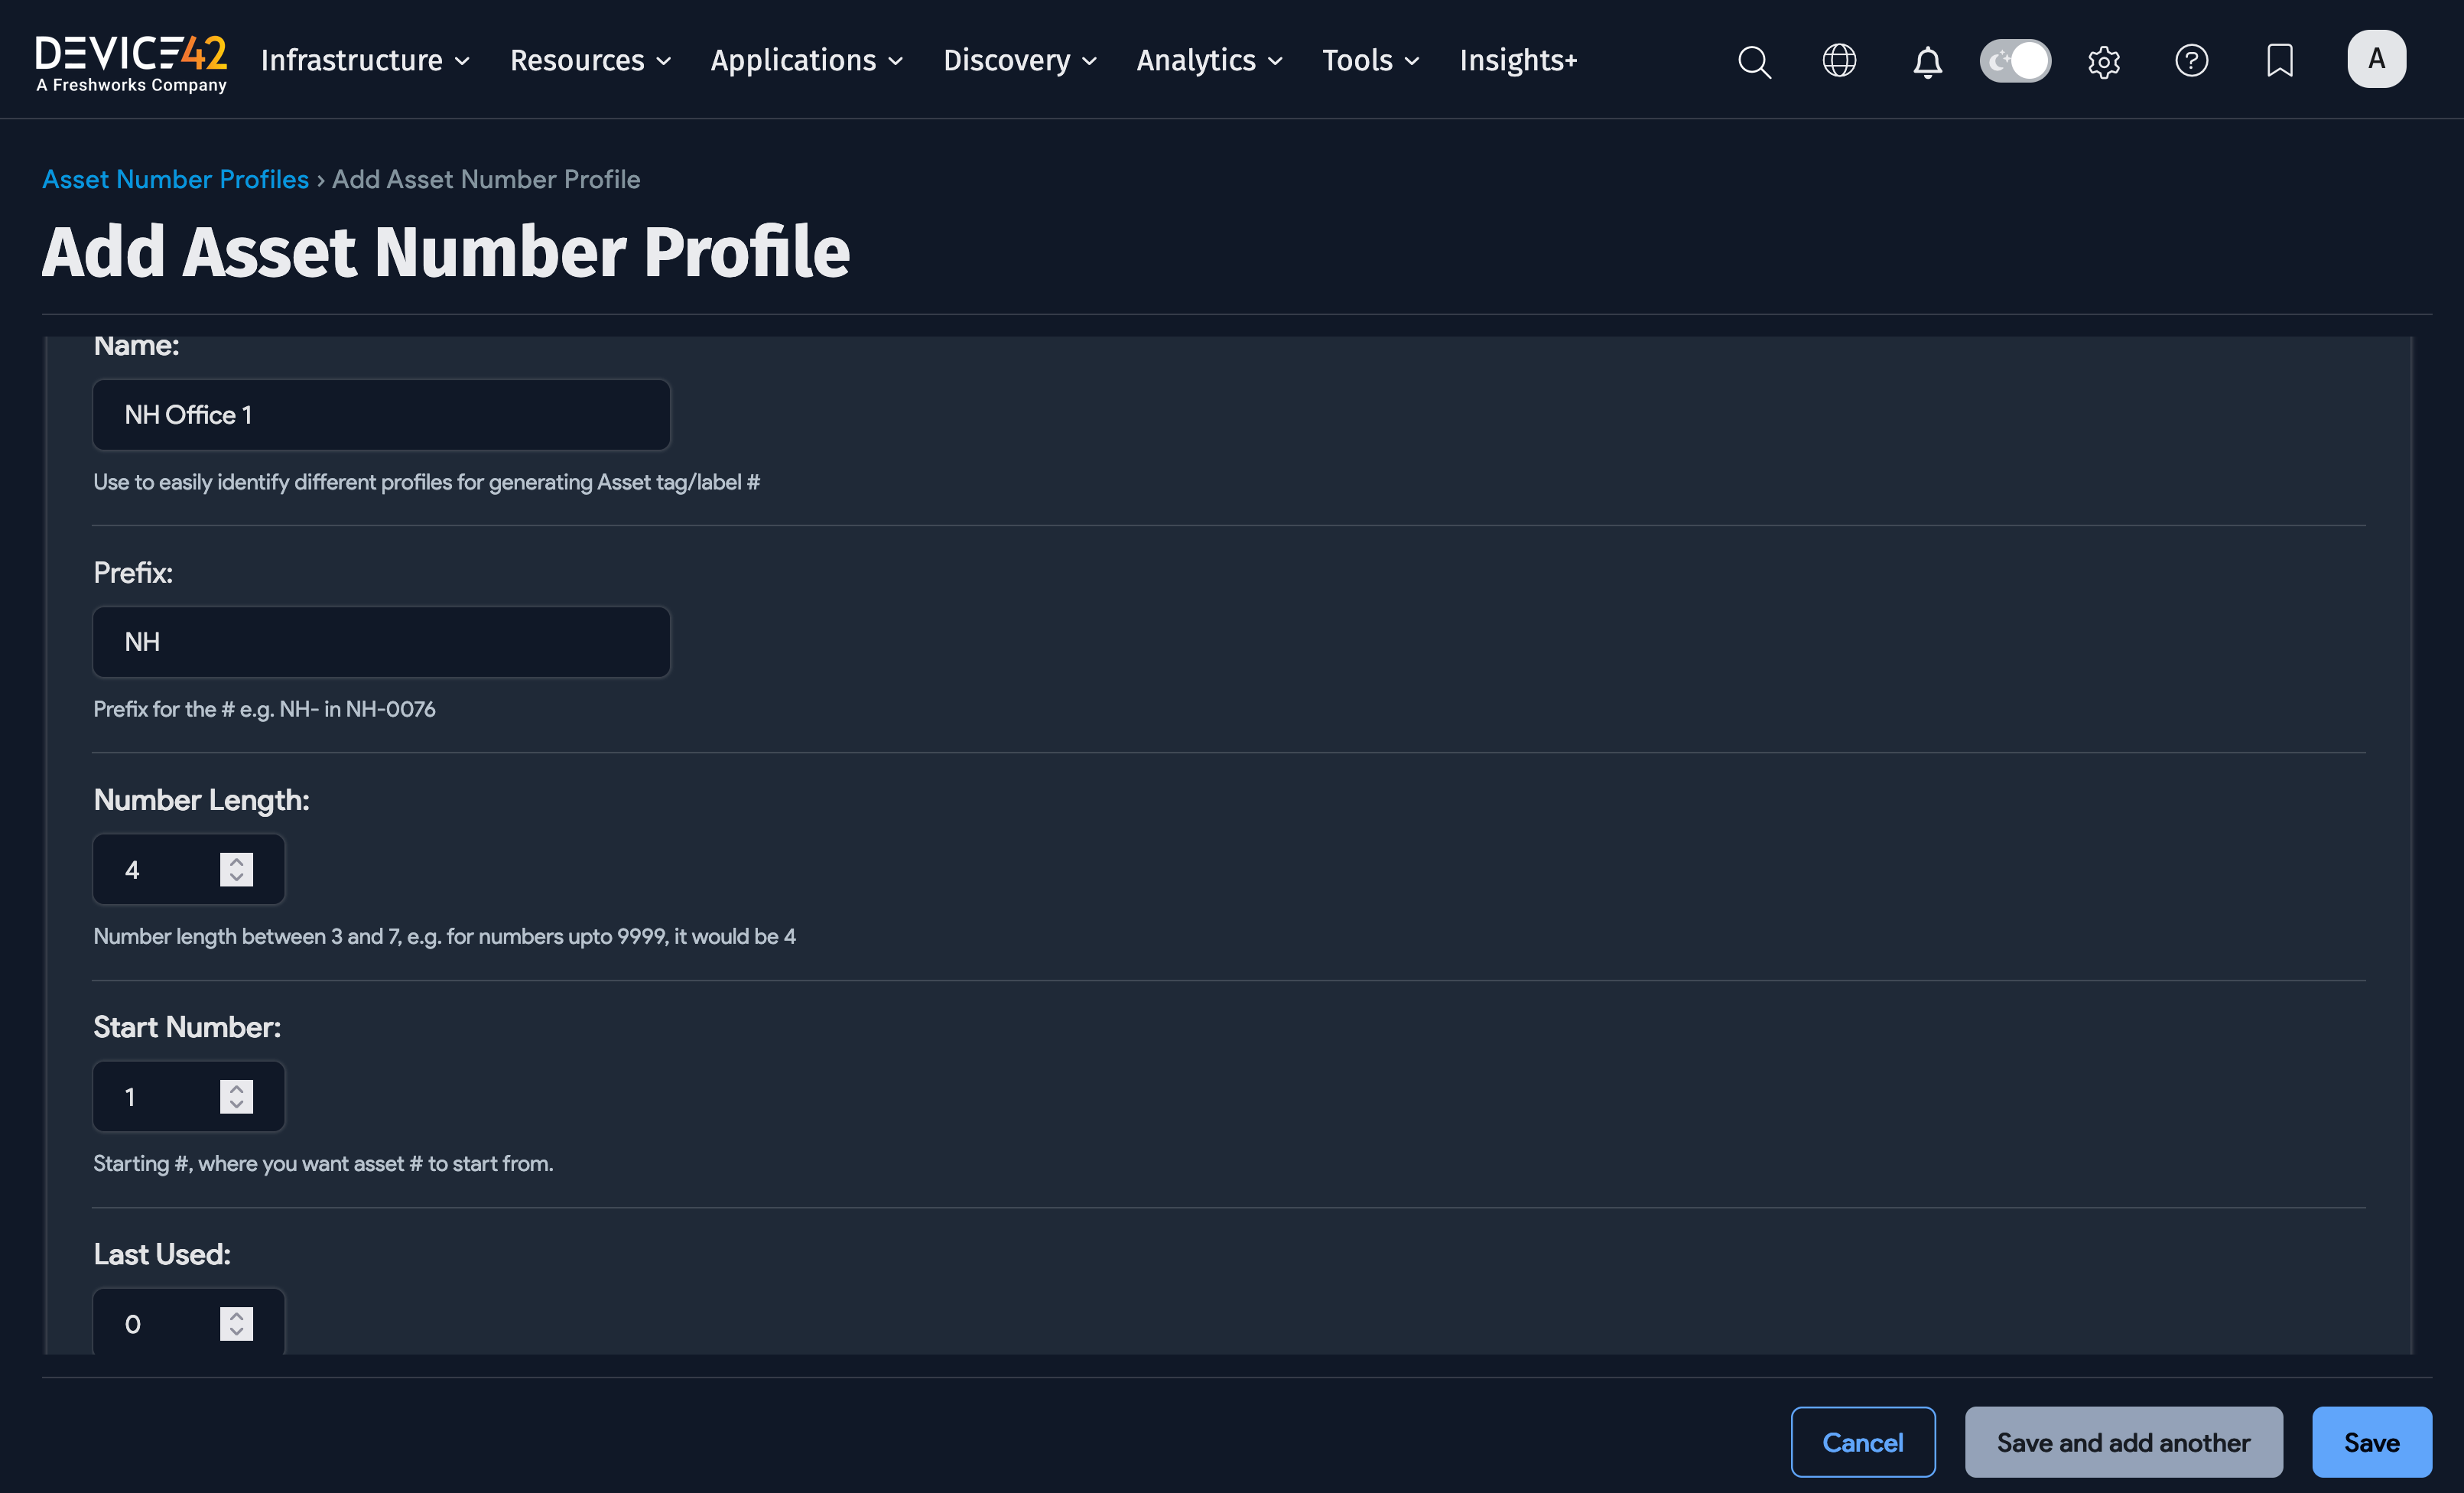The height and width of the screenshot is (1493, 2464).
Task: Open the globe language icon
Action: [x=1839, y=61]
